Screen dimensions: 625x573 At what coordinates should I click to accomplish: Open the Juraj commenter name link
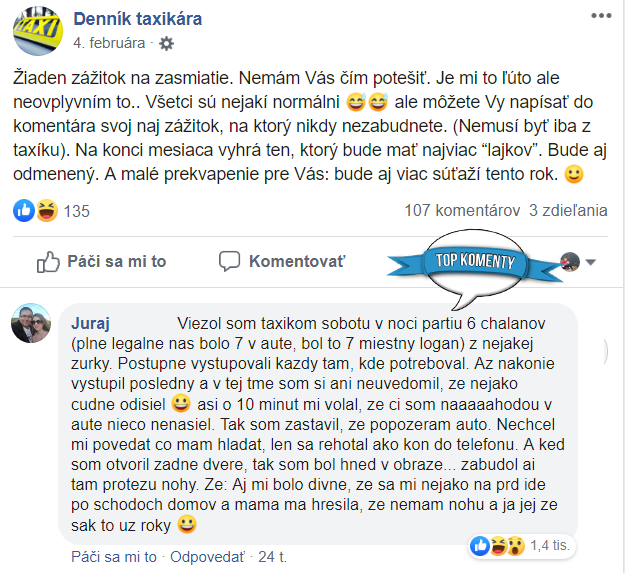pos(90,324)
